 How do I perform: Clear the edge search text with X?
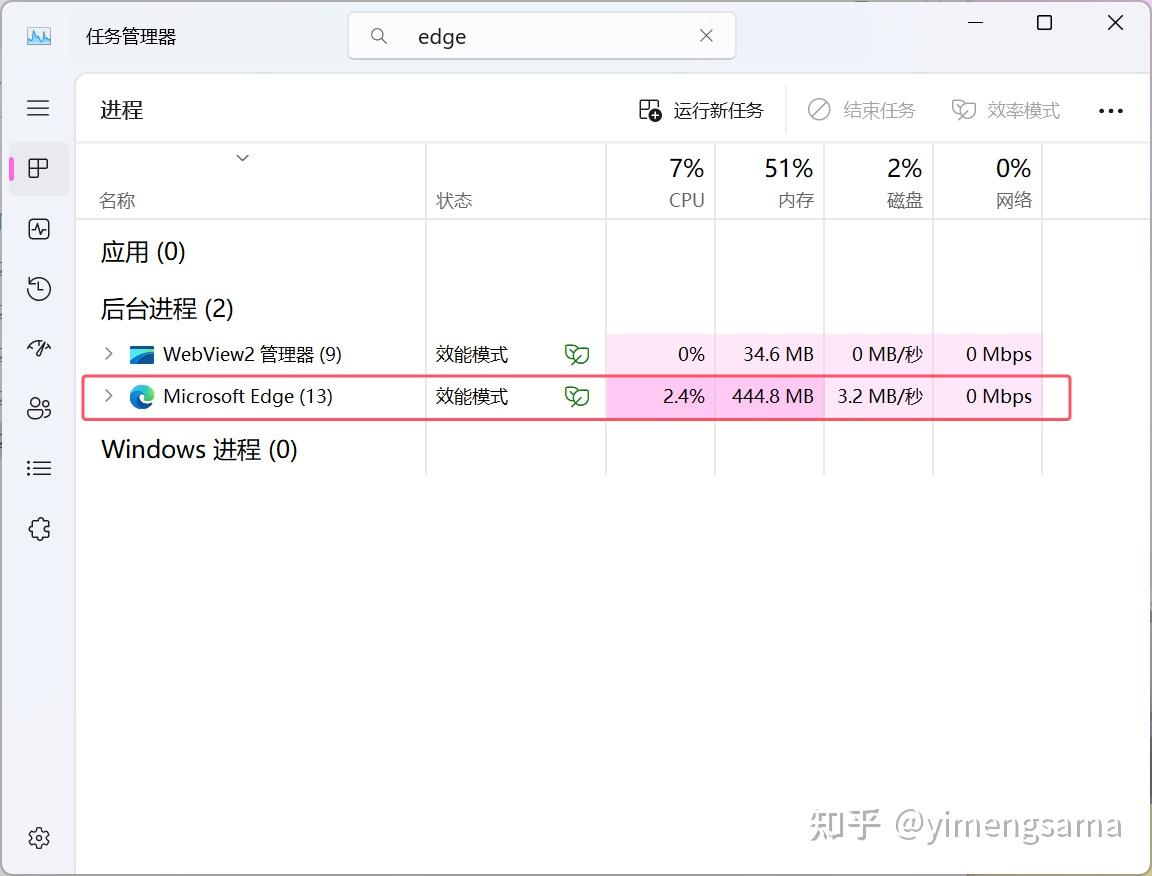[x=706, y=35]
